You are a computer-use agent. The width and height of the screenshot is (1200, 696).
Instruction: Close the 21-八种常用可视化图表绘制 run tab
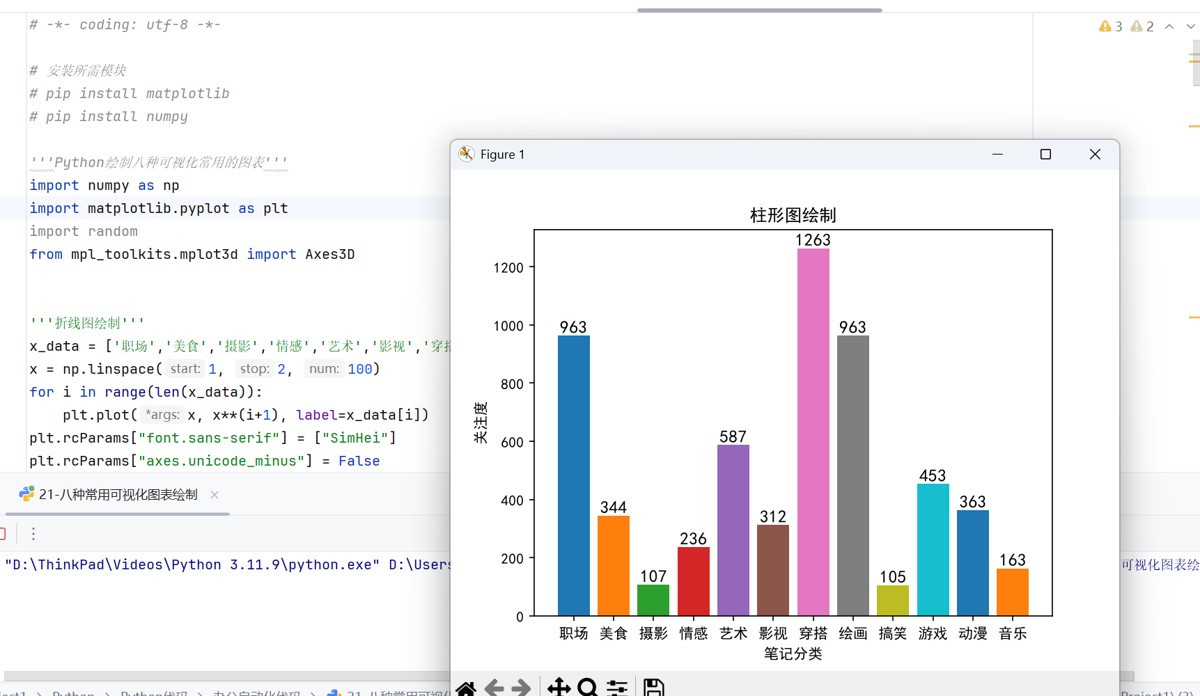point(214,495)
